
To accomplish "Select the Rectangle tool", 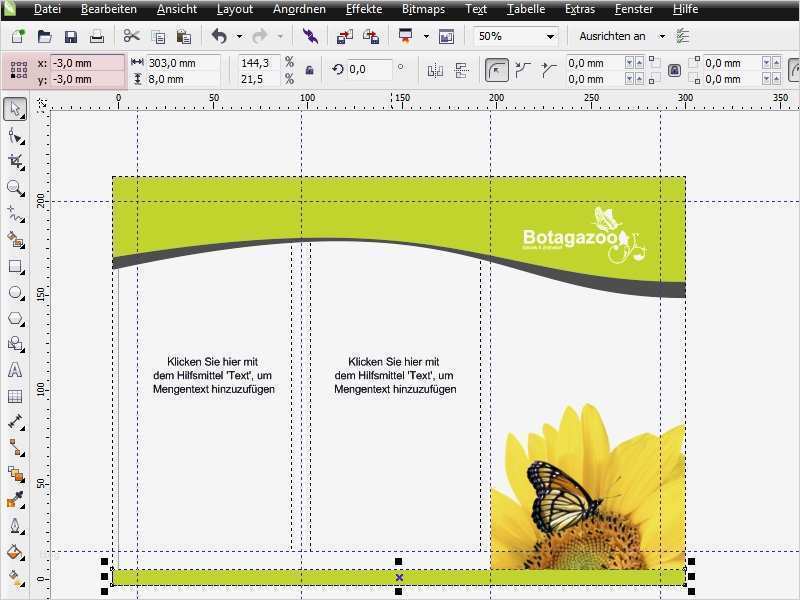I will click(14, 265).
